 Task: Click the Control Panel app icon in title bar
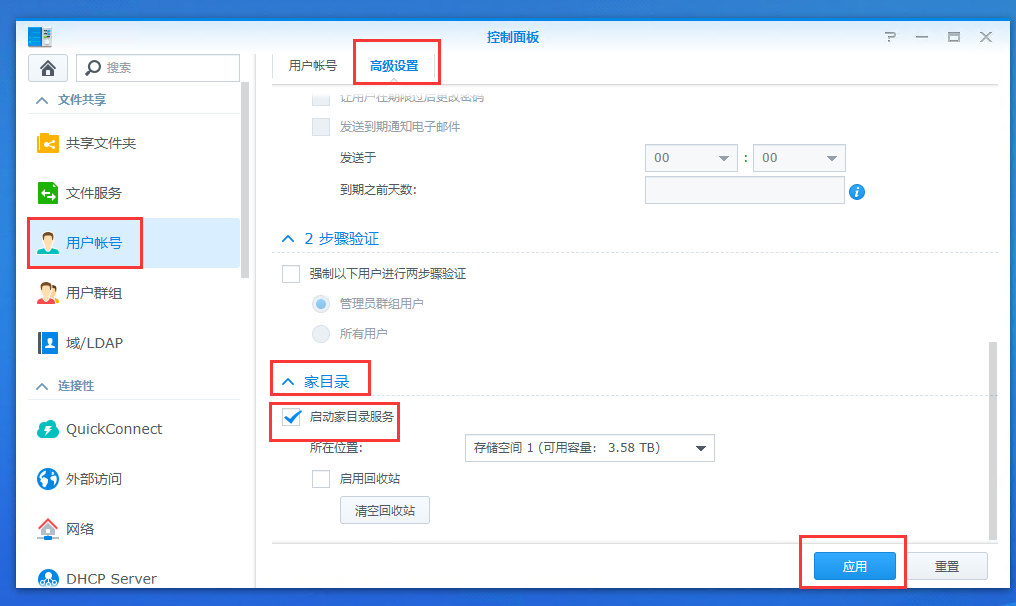(x=40, y=37)
